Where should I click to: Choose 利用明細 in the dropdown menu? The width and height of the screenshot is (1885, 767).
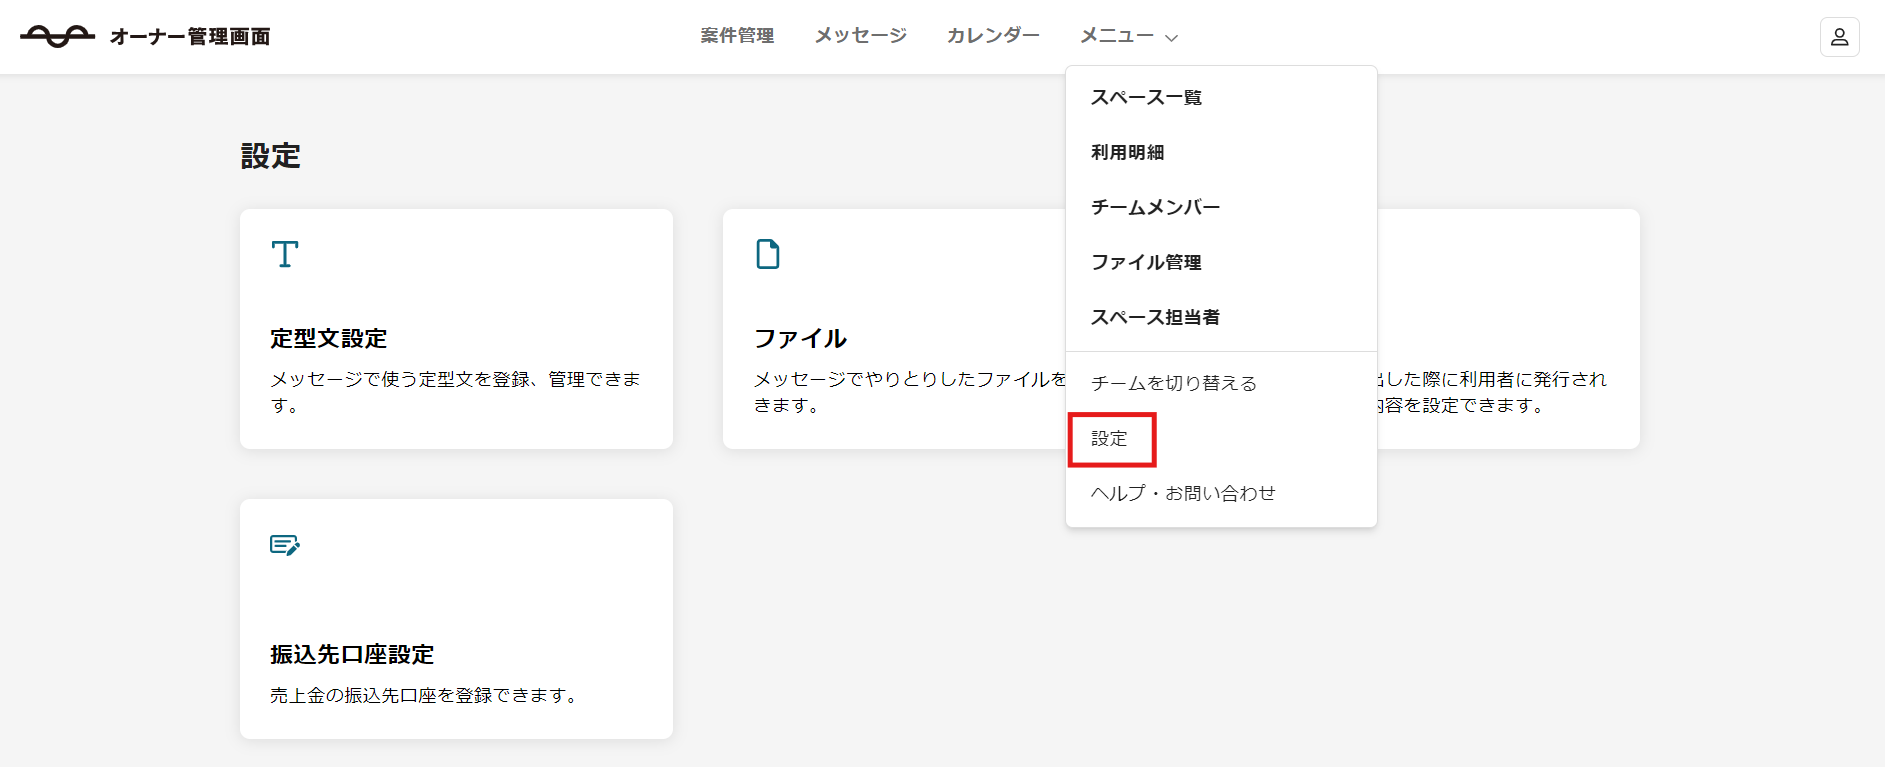(x=1127, y=152)
